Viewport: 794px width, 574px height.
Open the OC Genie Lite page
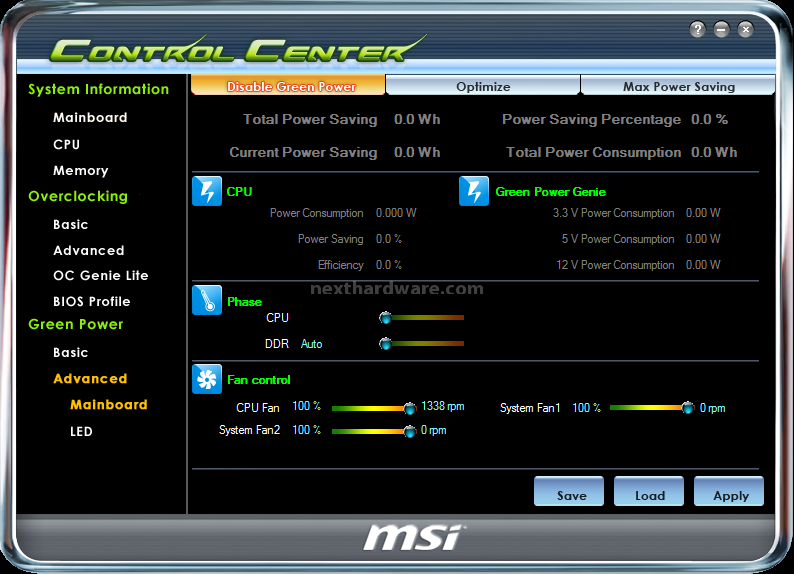101,275
